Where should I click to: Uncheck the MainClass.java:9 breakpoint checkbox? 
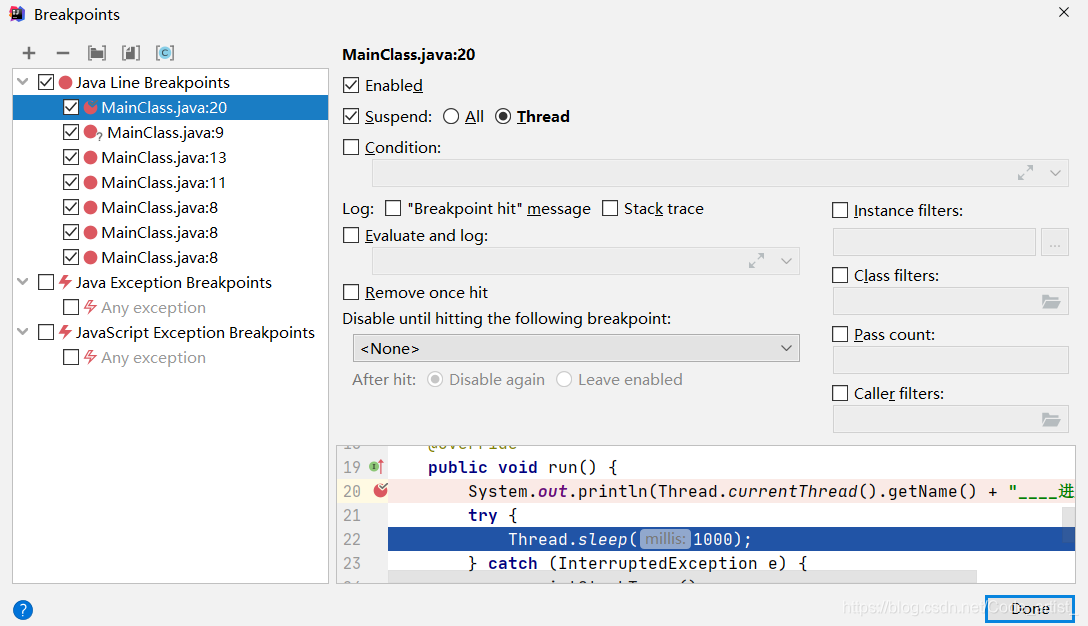(71, 132)
